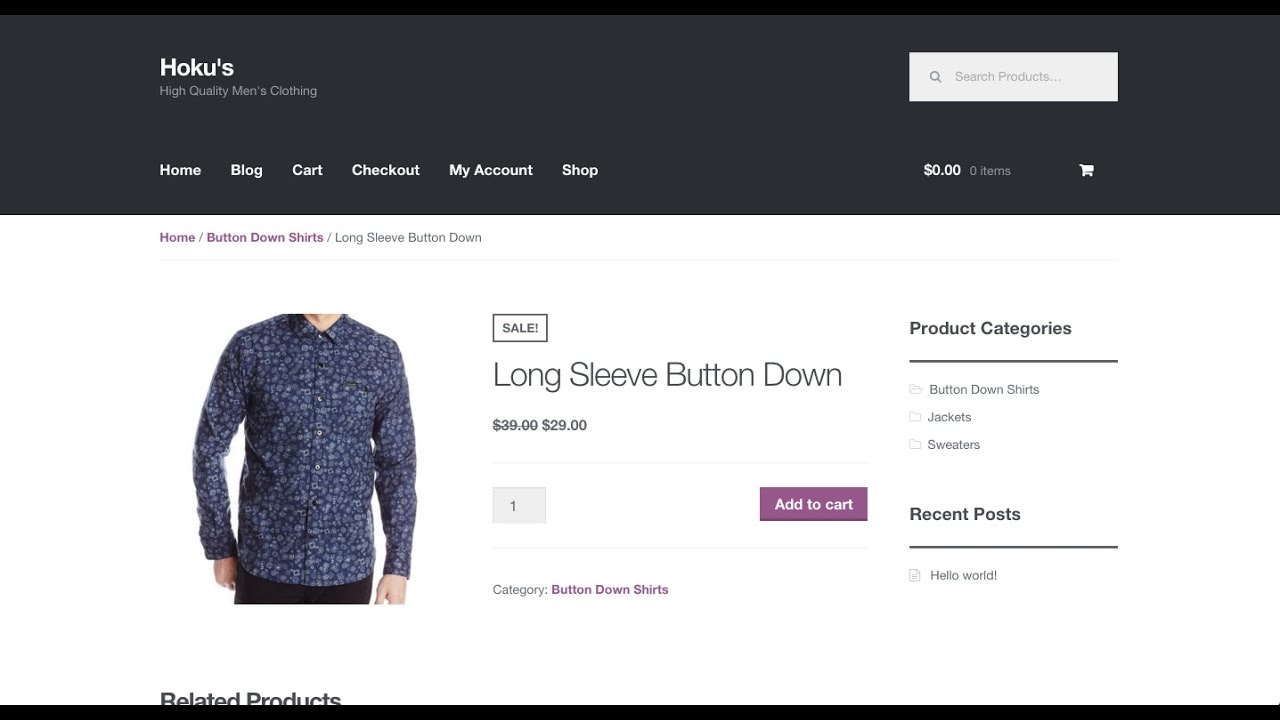Click the Sweaters folder icon
1280x720 pixels.
click(x=915, y=445)
